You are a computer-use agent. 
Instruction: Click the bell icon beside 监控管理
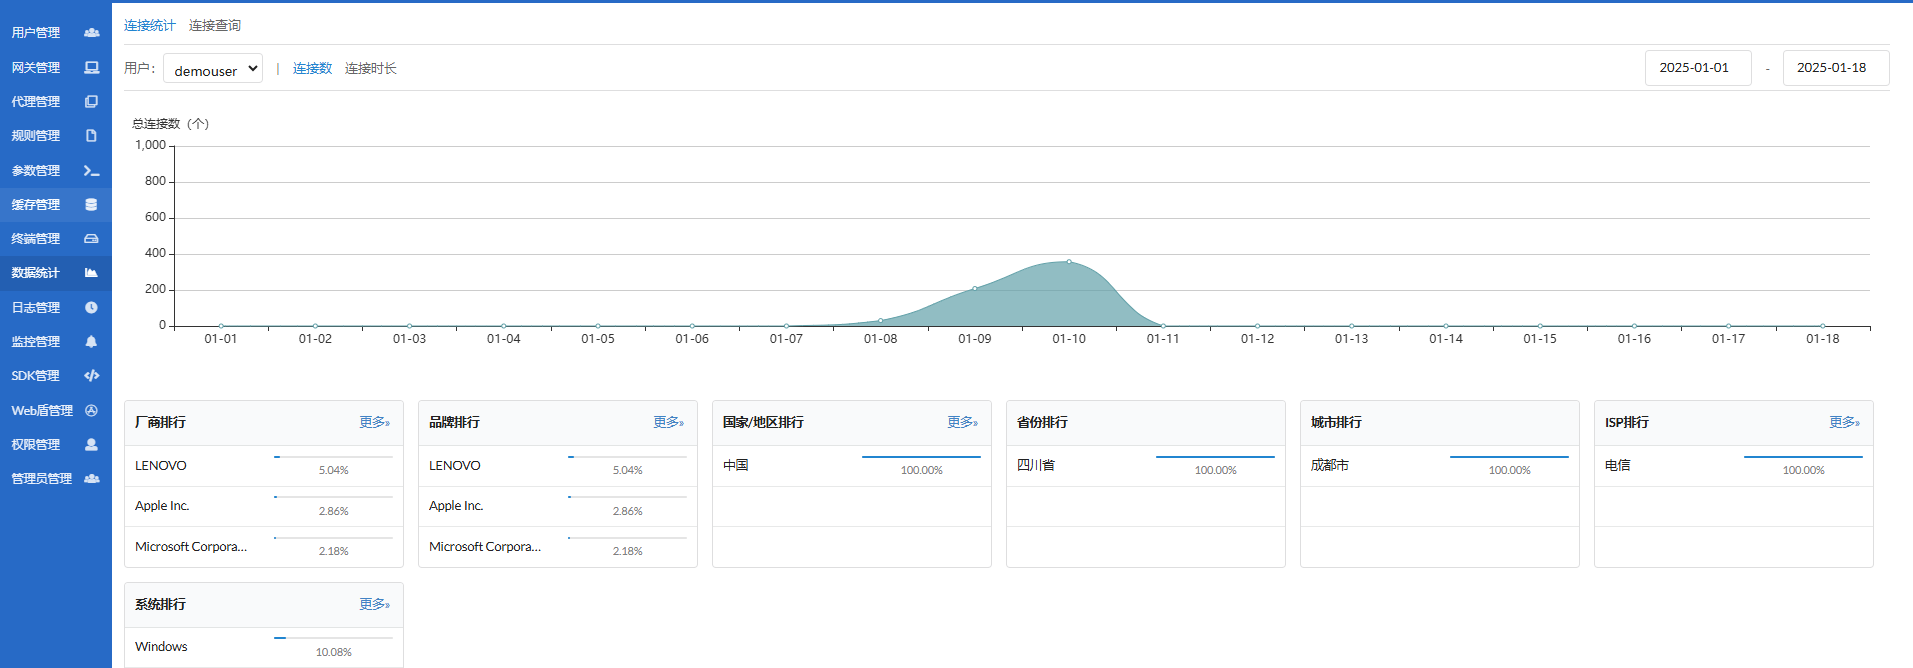click(92, 342)
